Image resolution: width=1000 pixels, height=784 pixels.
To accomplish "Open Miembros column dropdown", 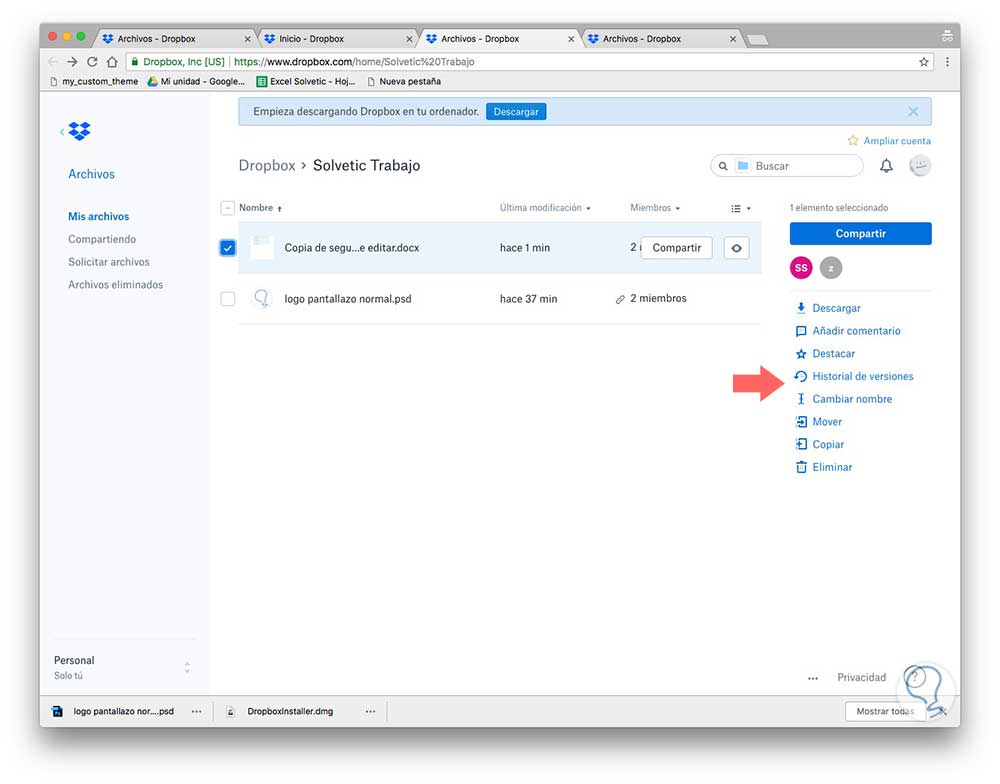I will (655, 208).
